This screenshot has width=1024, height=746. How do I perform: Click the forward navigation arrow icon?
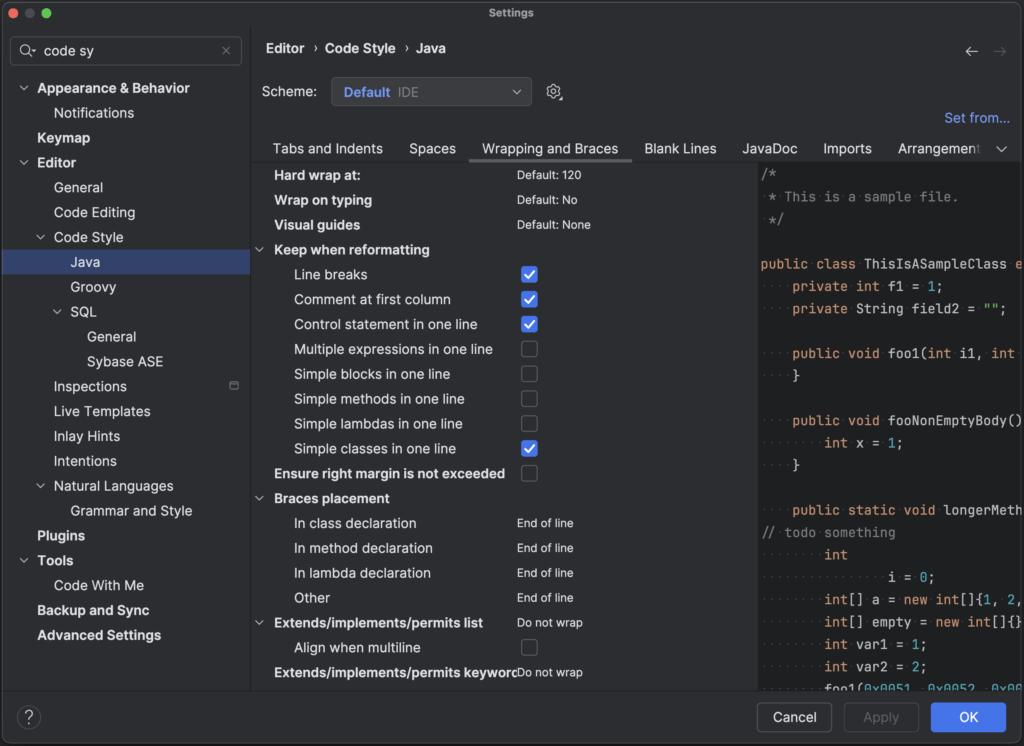point(1000,51)
